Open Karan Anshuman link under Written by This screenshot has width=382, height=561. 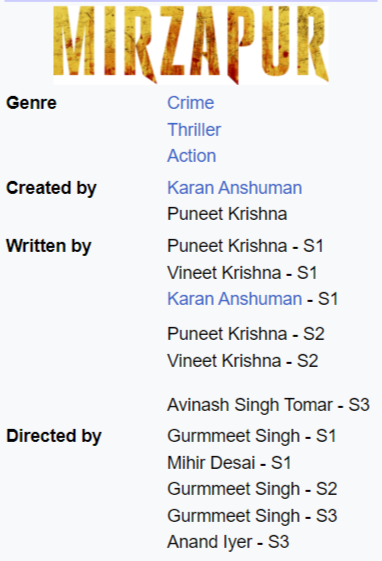pos(235,299)
